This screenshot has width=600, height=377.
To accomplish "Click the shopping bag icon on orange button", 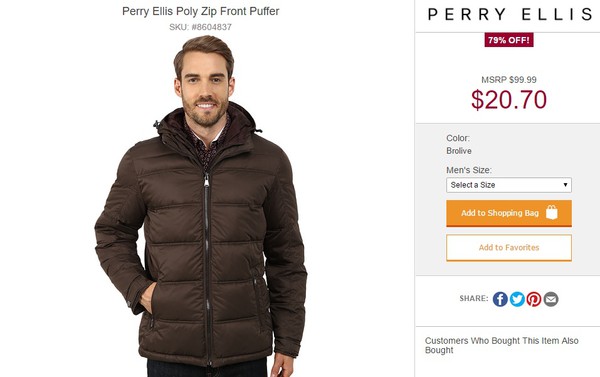I will (x=551, y=212).
